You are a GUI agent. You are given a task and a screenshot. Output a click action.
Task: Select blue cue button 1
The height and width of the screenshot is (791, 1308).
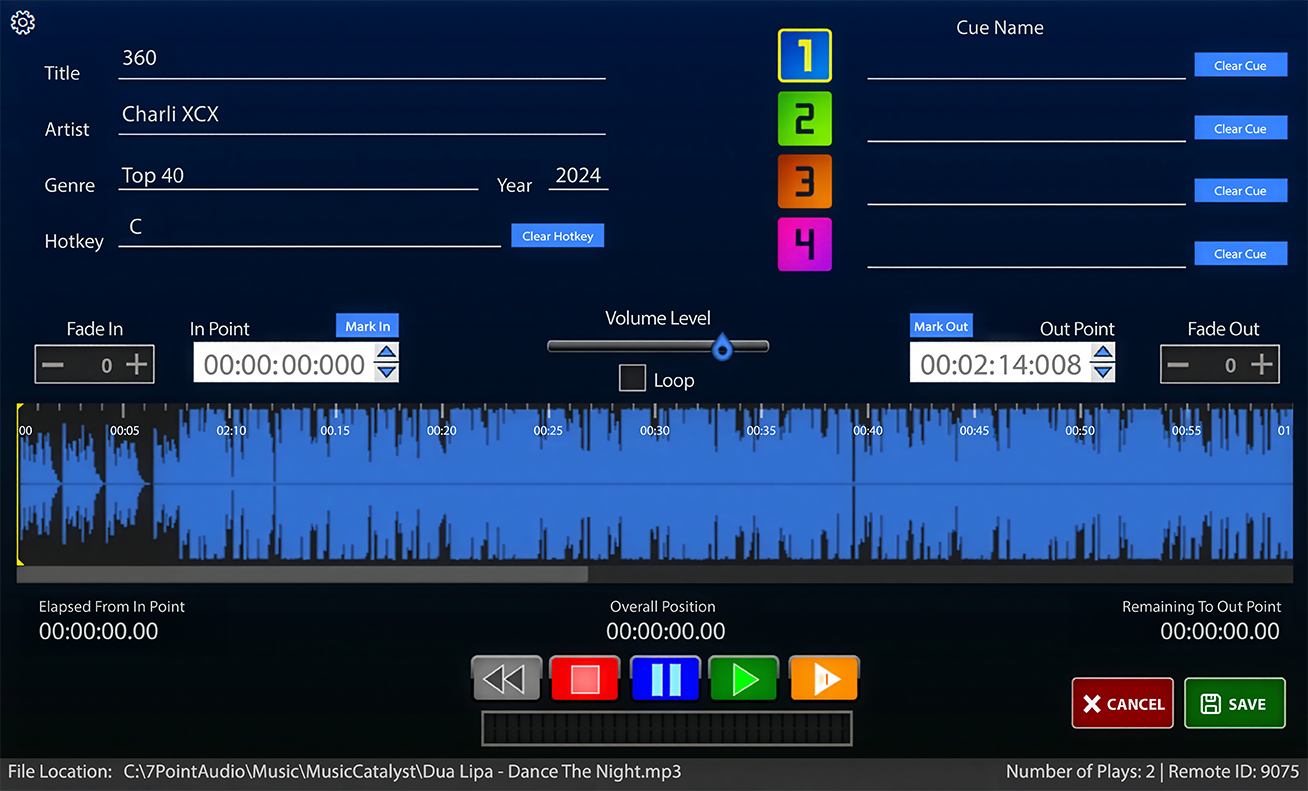(x=805, y=55)
